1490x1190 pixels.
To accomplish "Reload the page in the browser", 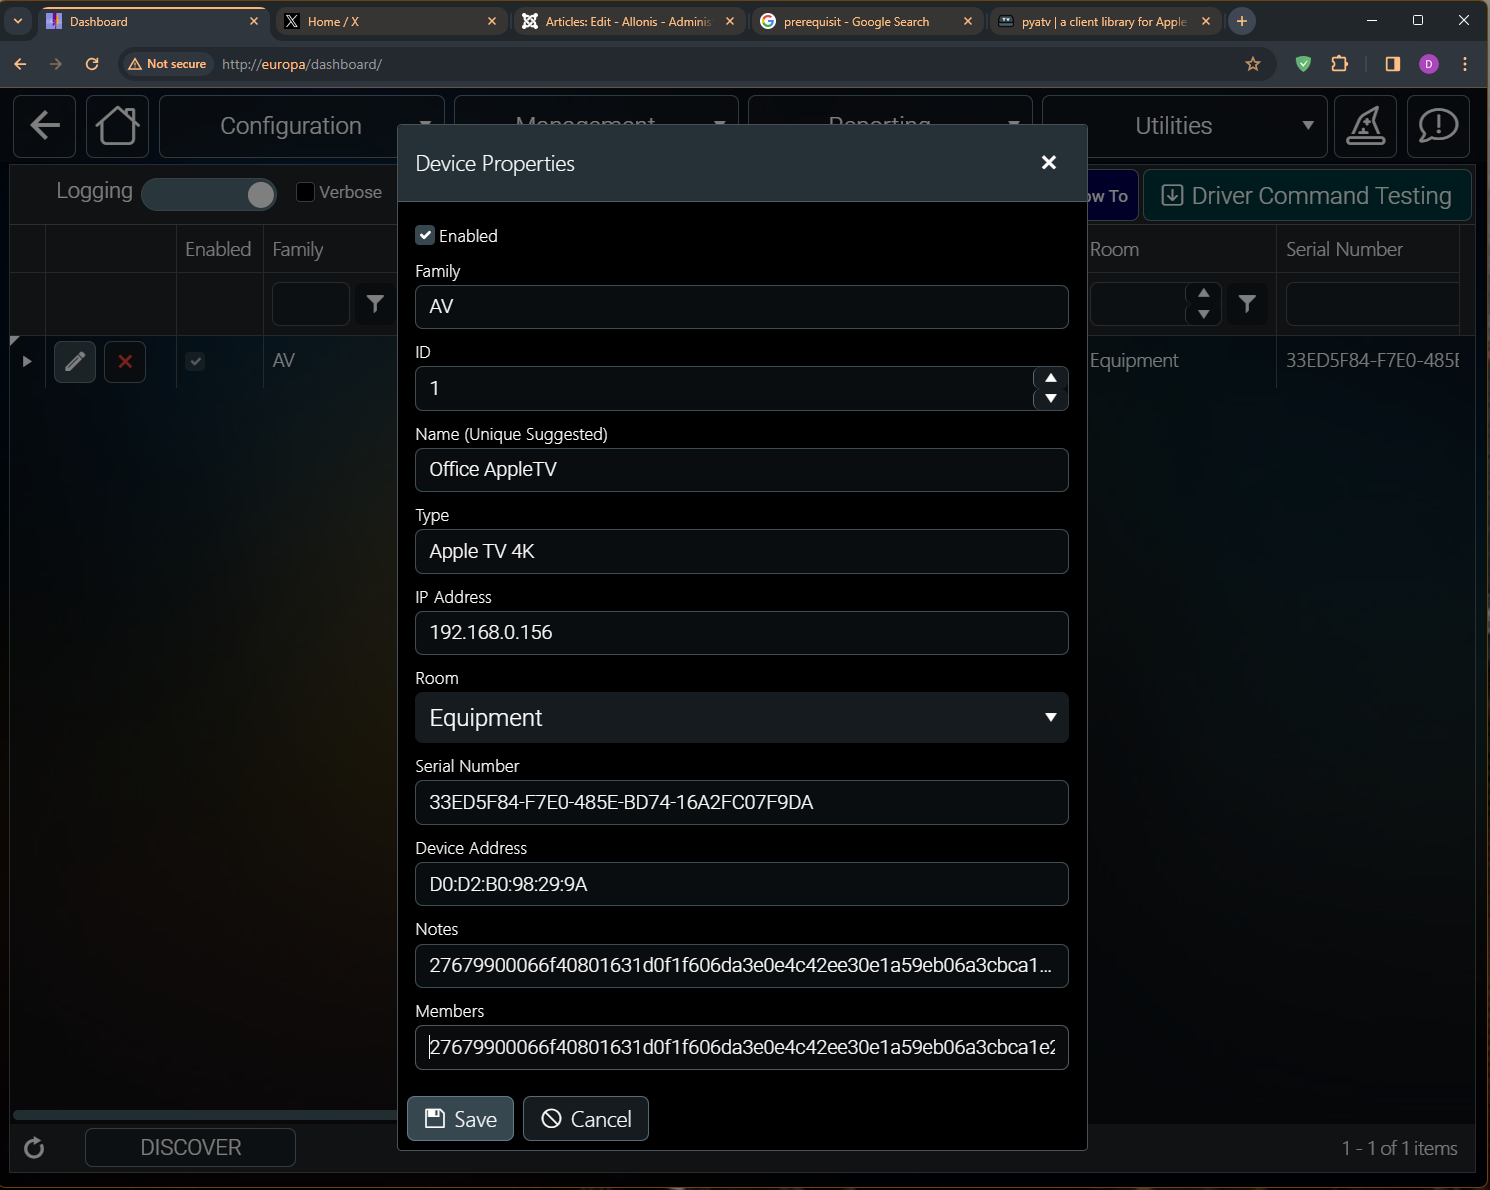I will (92, 64).
